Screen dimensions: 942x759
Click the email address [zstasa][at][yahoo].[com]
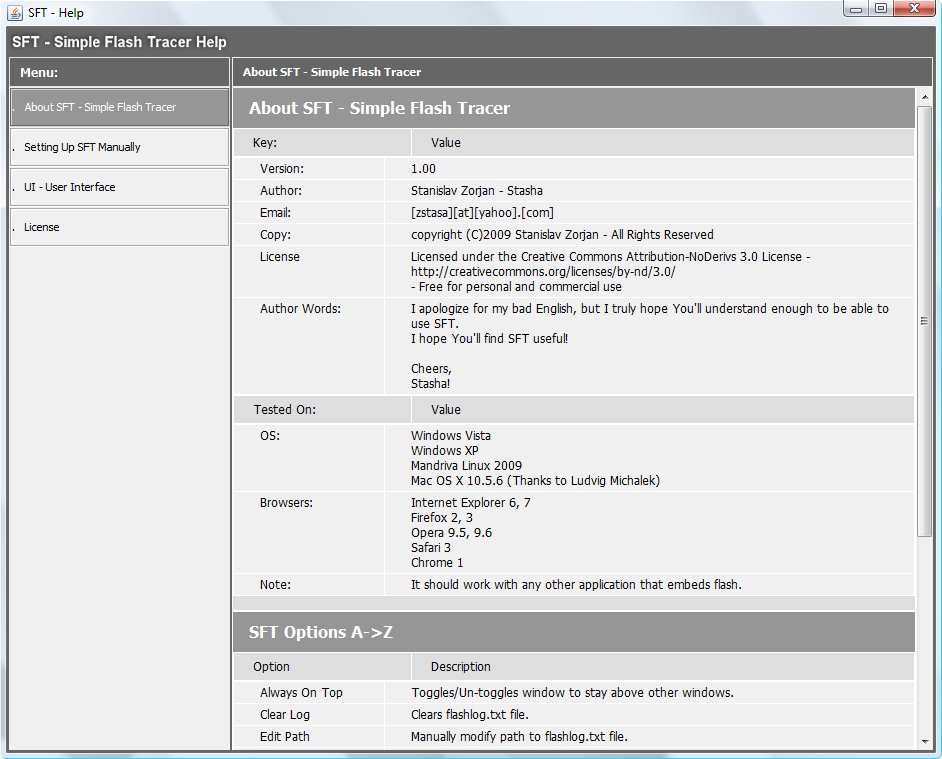point(482,213)
